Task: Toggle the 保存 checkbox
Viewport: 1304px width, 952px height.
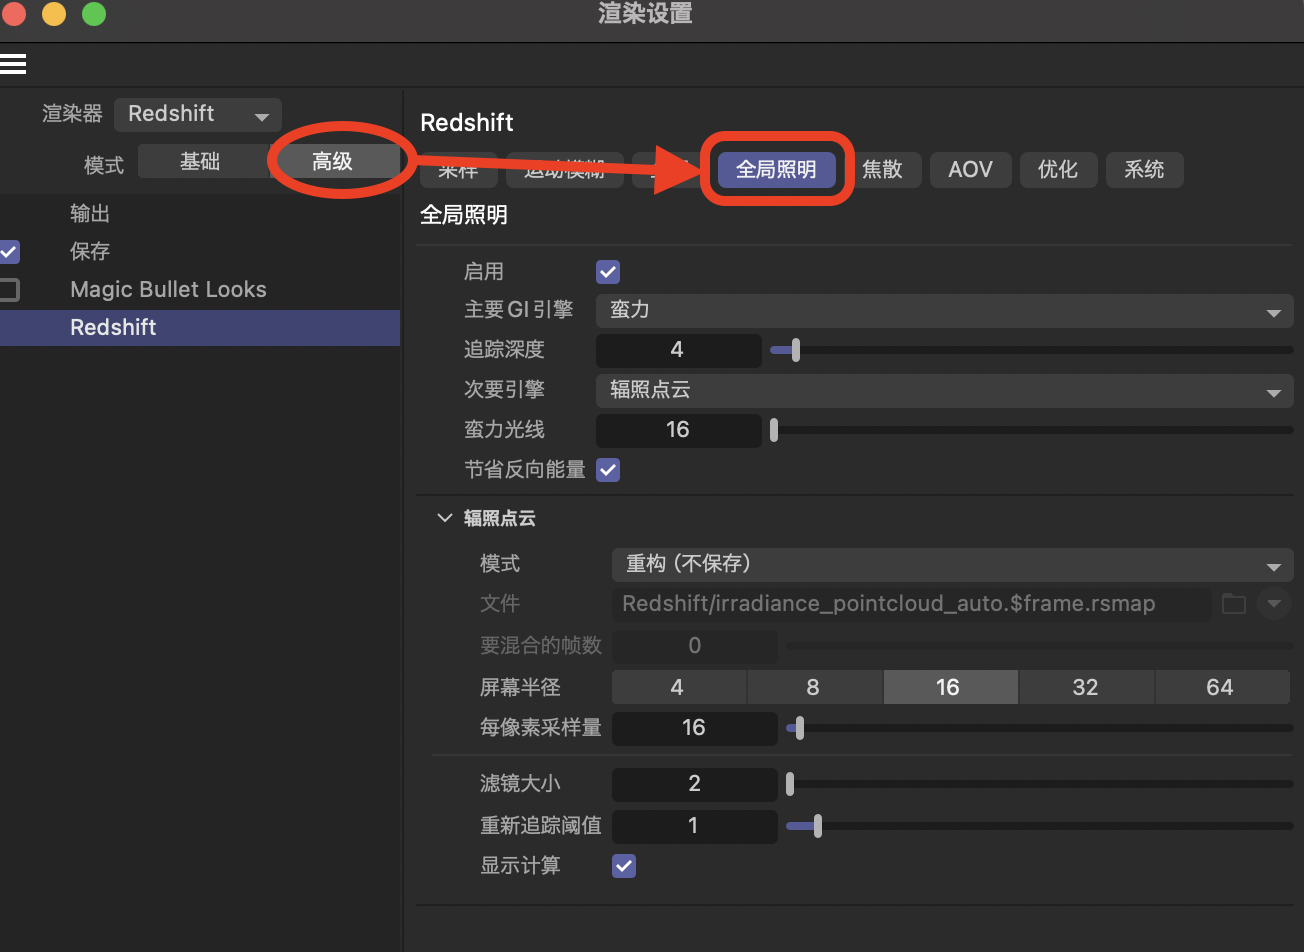Action: click(9, 251)
